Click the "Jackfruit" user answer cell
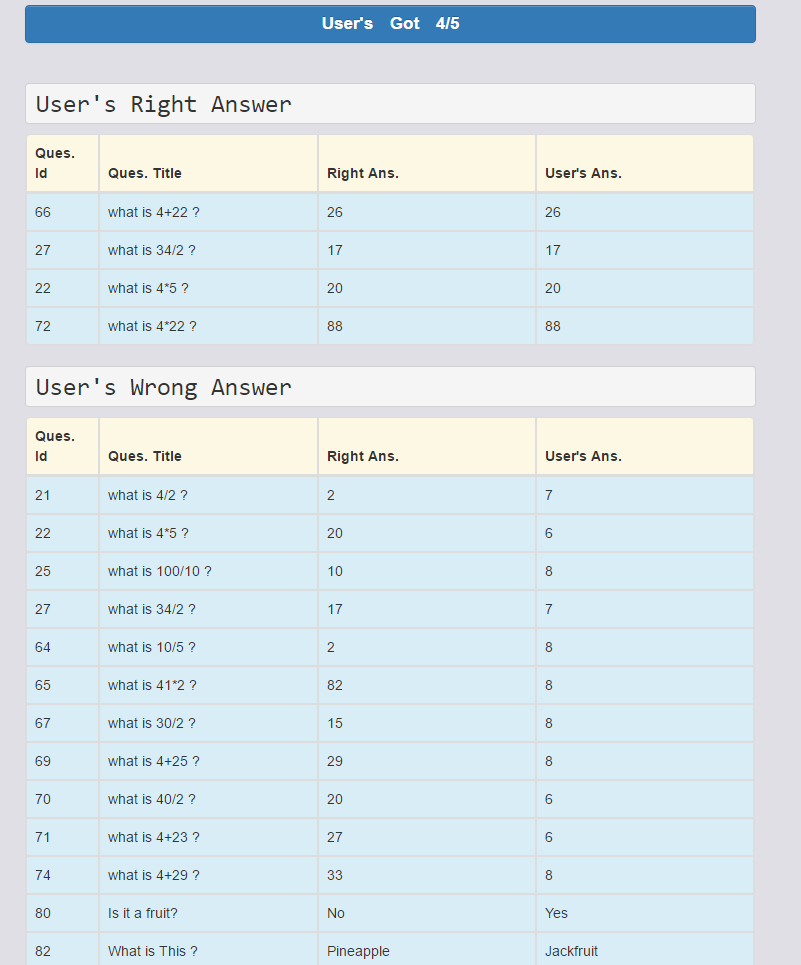Viewport: 801px width, 965px height. tap(571, 951)
